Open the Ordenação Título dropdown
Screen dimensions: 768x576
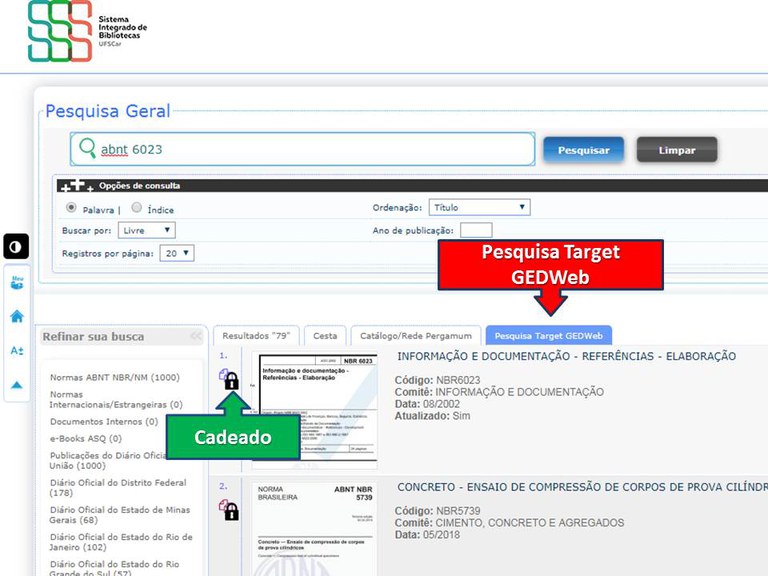[480, 207]
